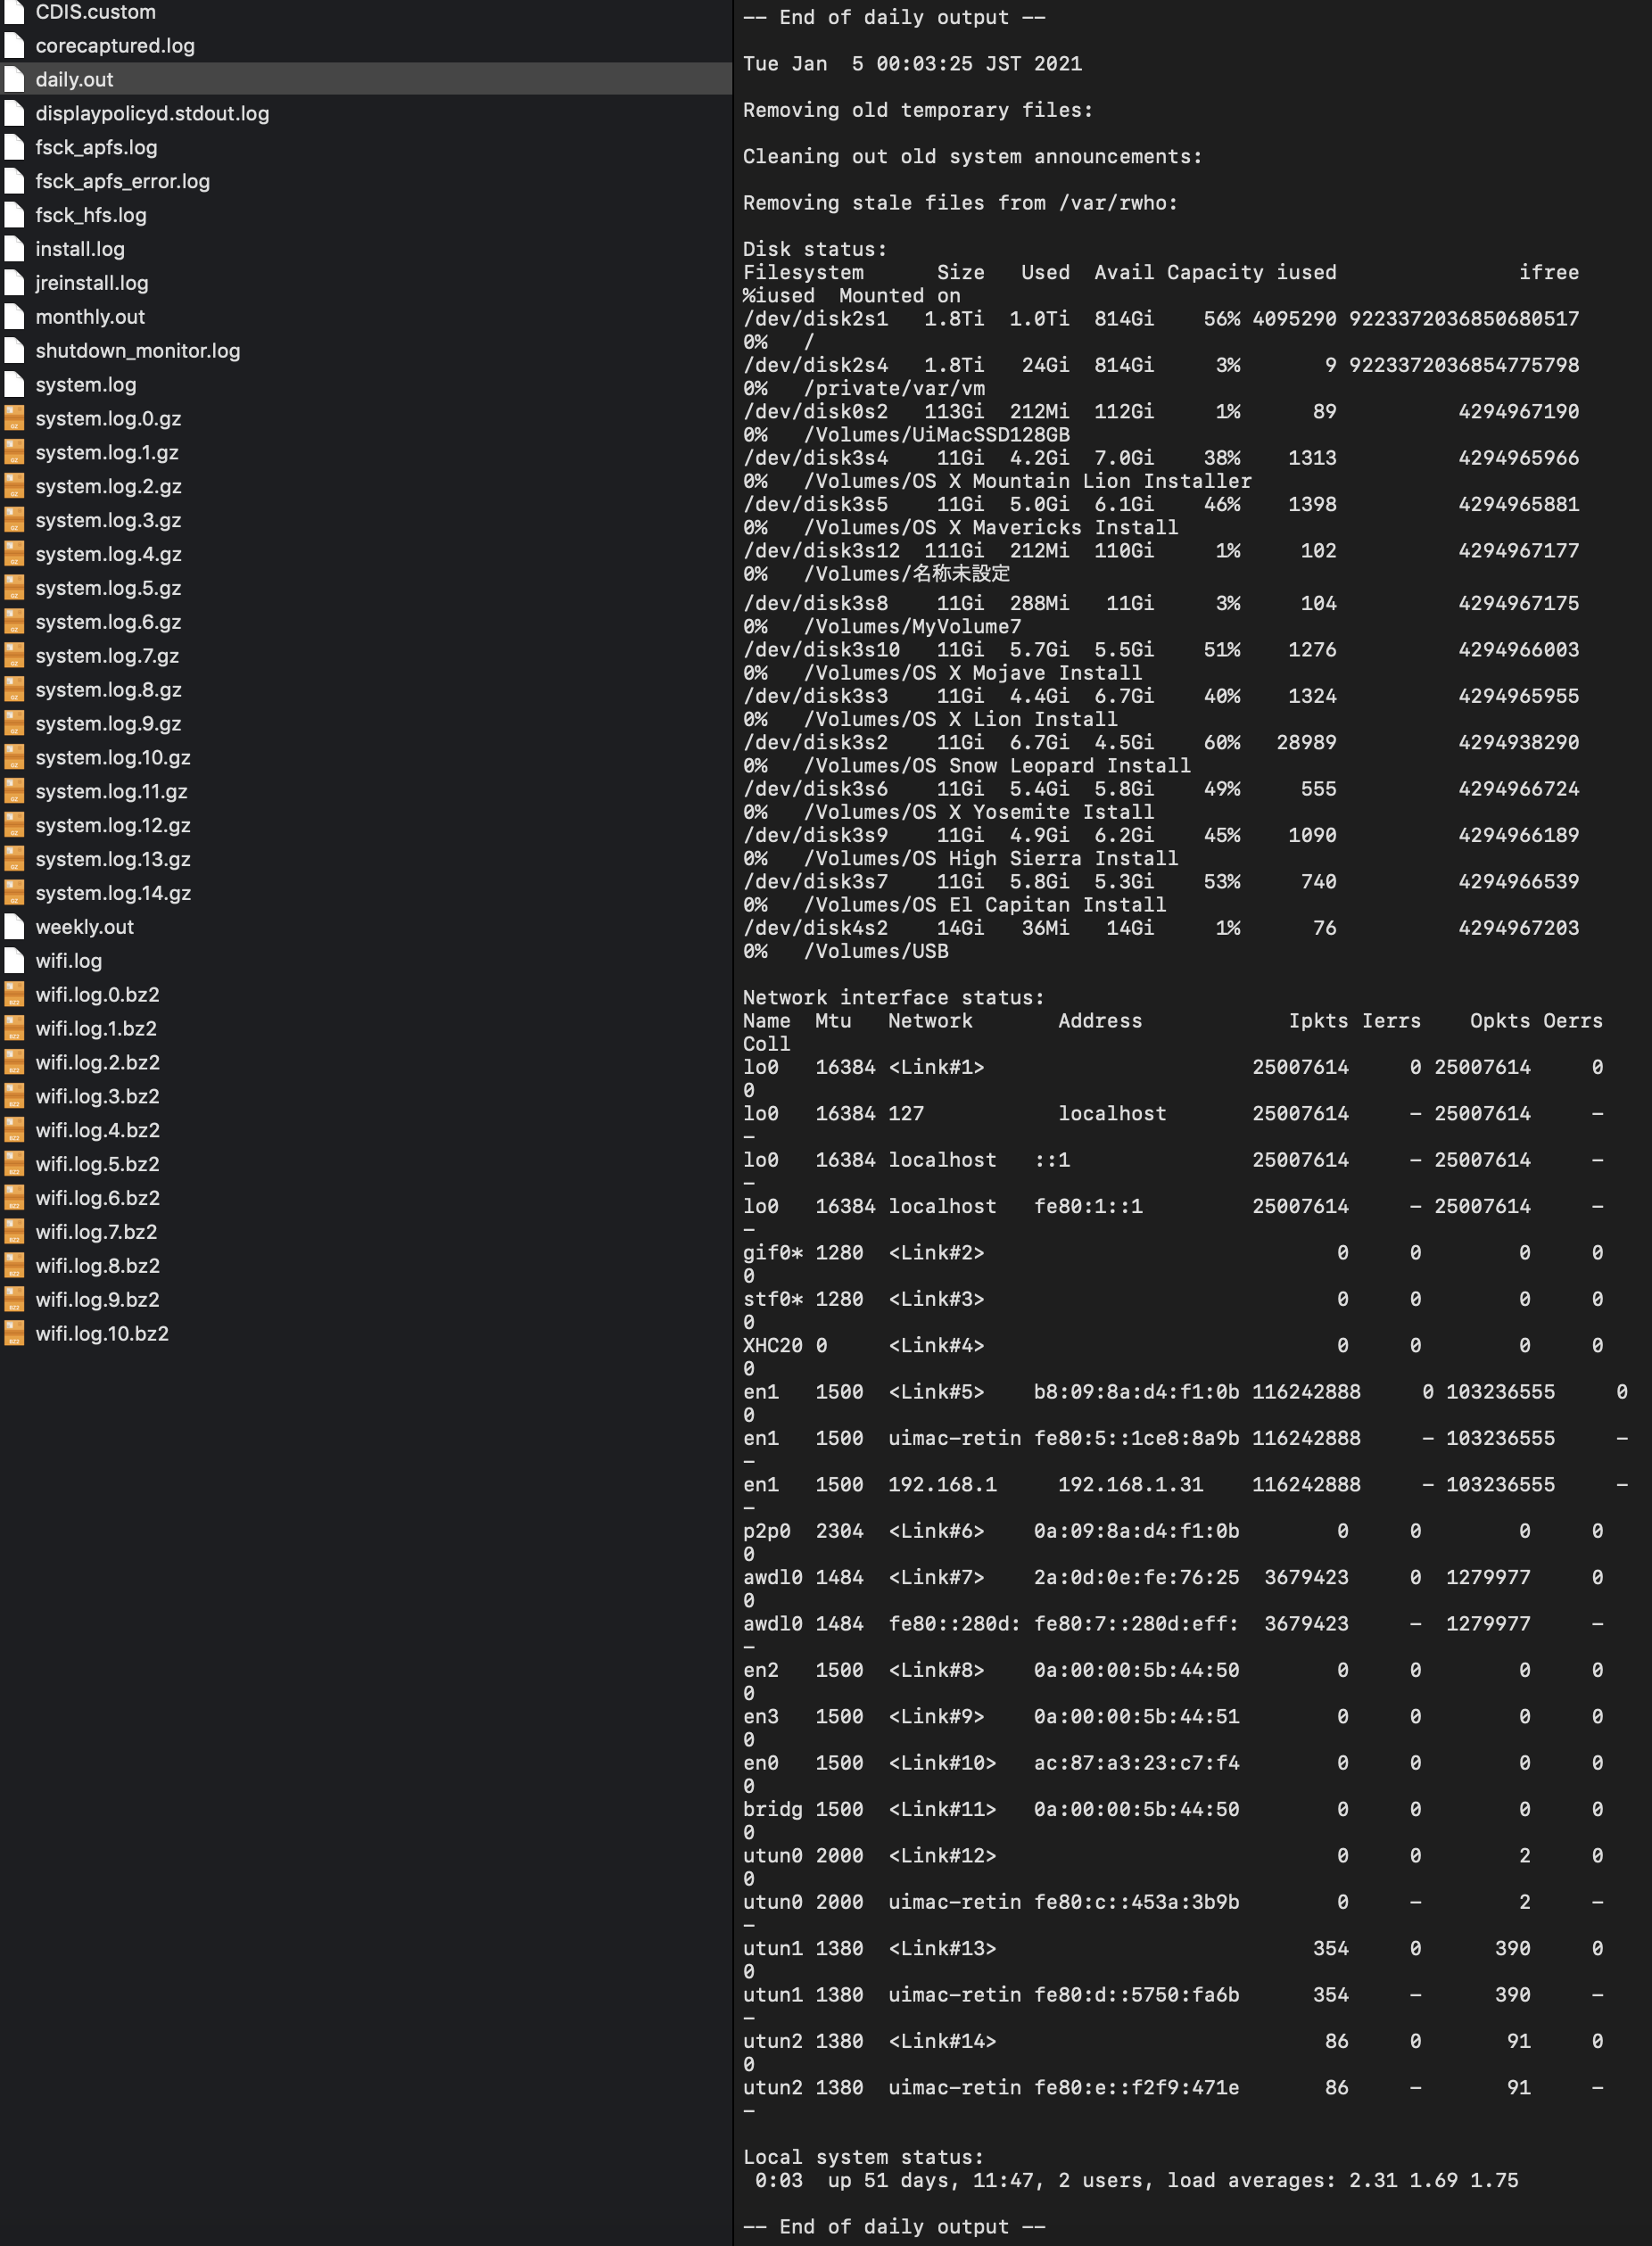Click the "Disk status:" line in the log
This screenshot has width=1652, height=2246.
[814, 249]
